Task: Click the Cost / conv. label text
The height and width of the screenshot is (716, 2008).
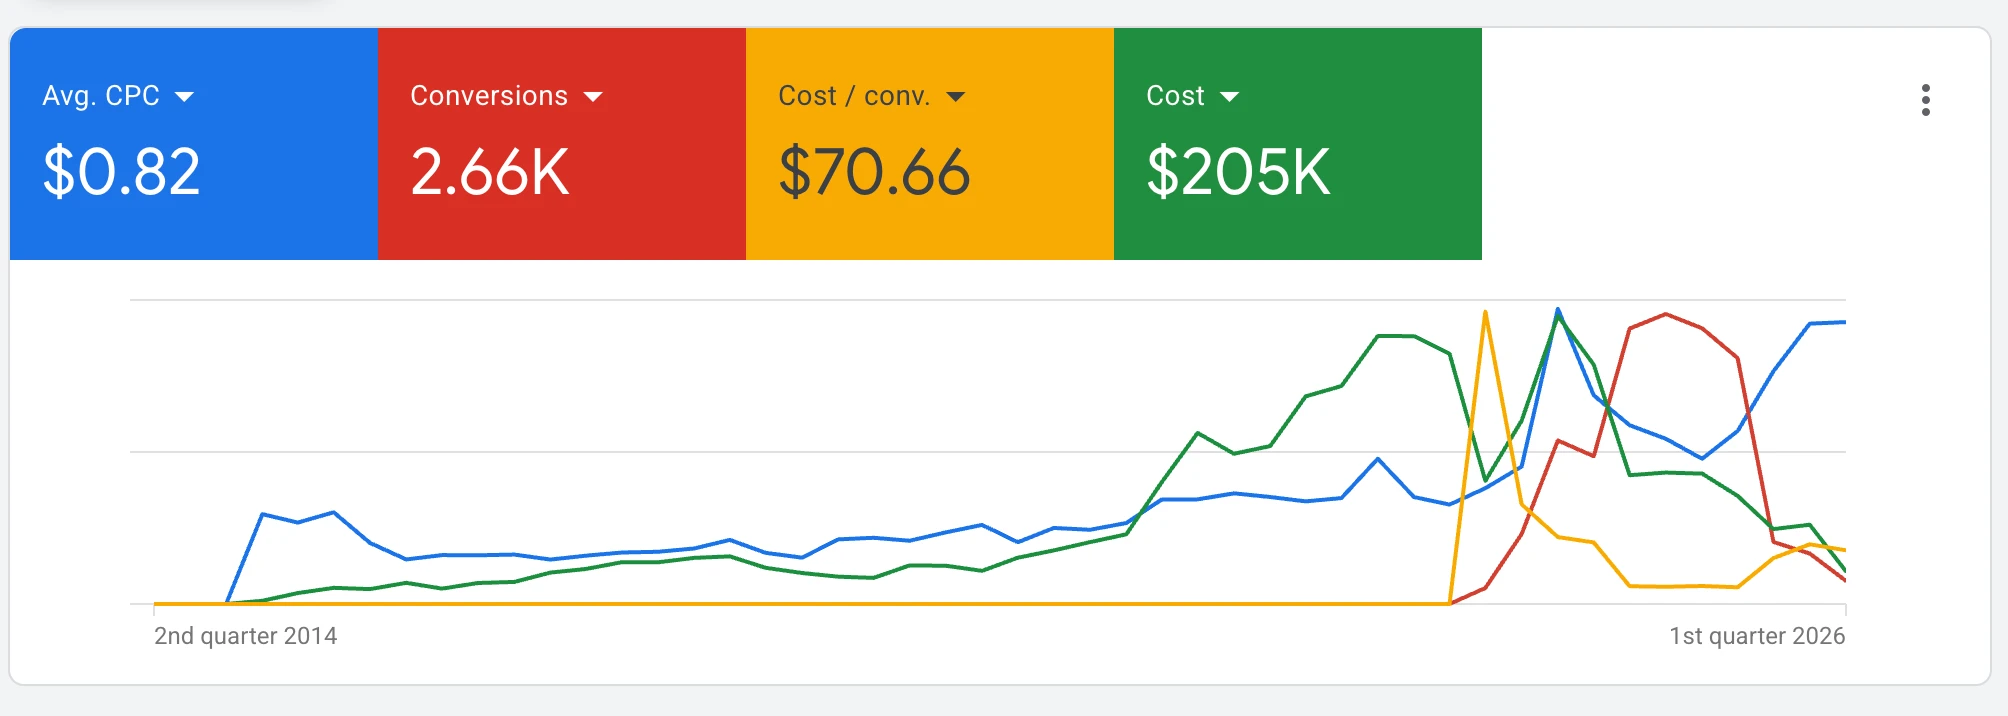Action: point(854,96)
